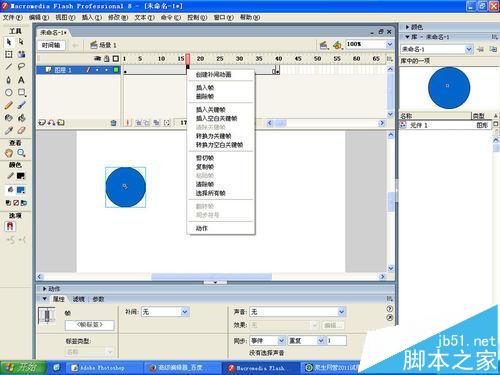This screenshot has height=375, width=500.
Task: Click the eye show/hide all layers icon
Action: (x=97, y=59)
